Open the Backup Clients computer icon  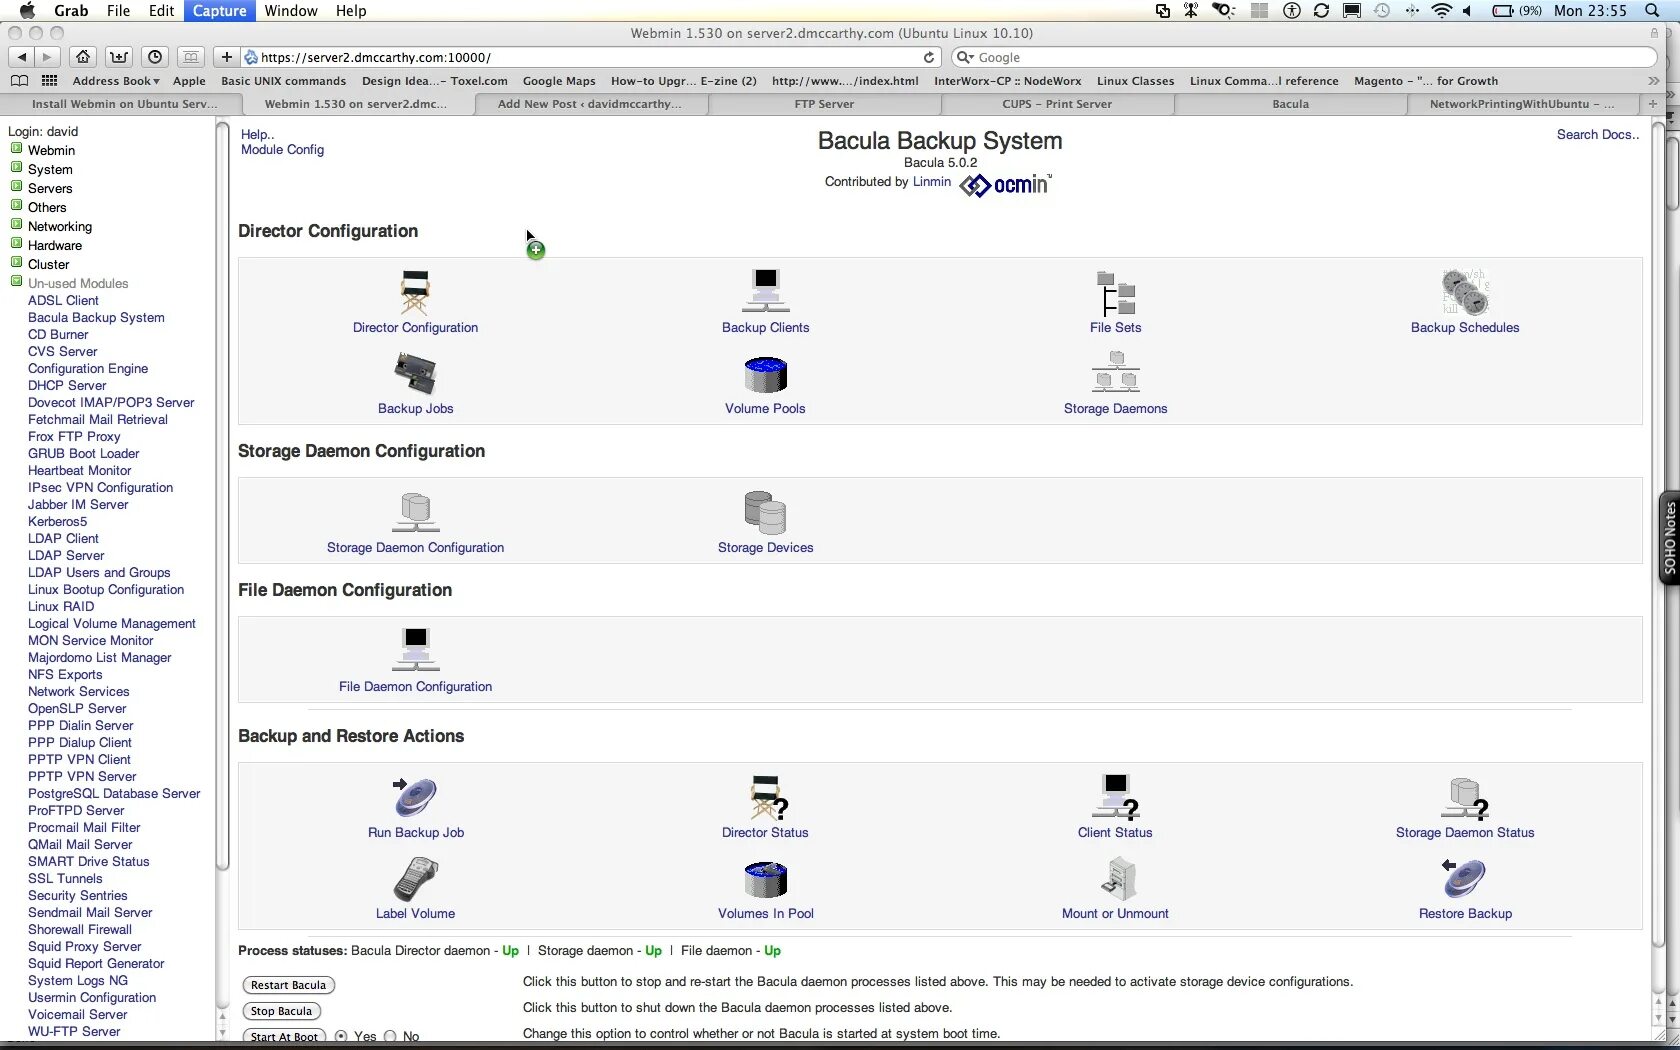tap(765, 292)
